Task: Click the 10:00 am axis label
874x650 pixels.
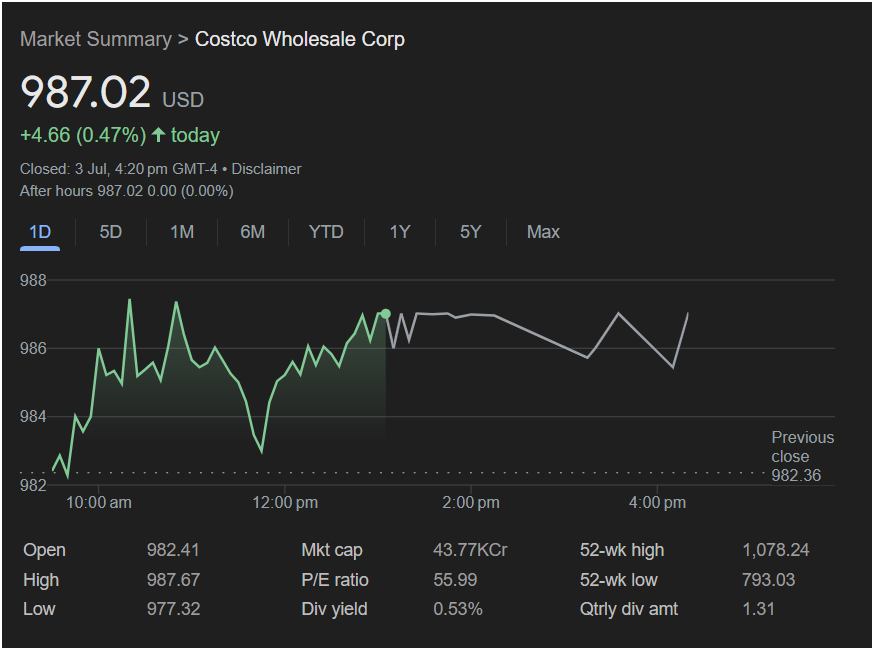Action: pyautogui.click(x=99, y=502)
